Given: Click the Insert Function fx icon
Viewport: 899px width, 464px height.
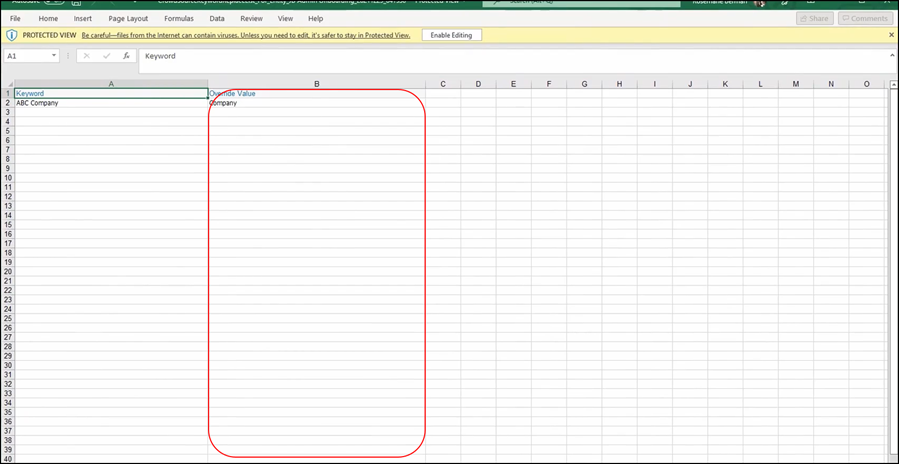Looking at the screenshot, I should point(126,56).
